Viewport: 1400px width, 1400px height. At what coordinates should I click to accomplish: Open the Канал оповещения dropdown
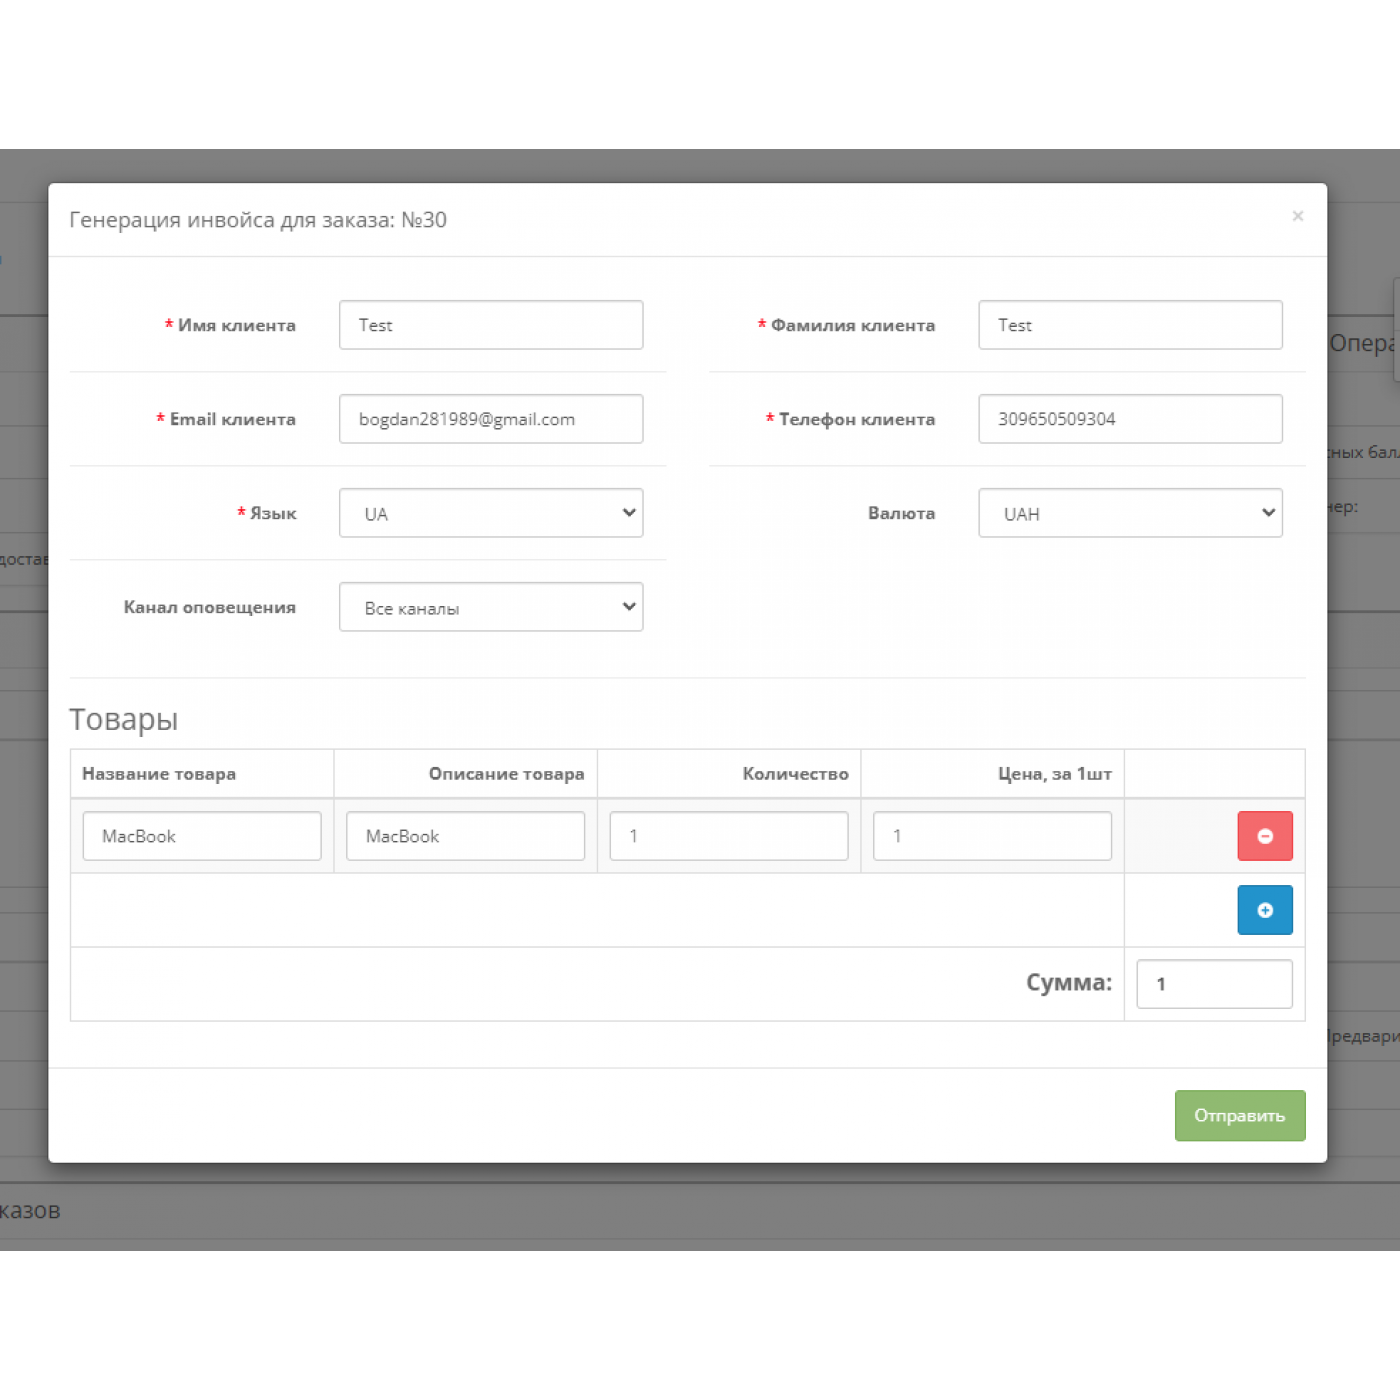490,607
